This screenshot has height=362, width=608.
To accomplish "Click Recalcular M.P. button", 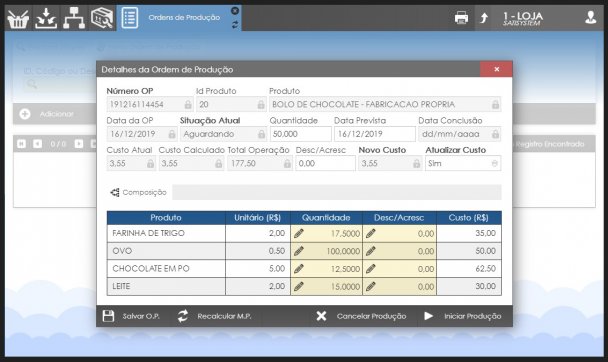I will tap(214, 316).
